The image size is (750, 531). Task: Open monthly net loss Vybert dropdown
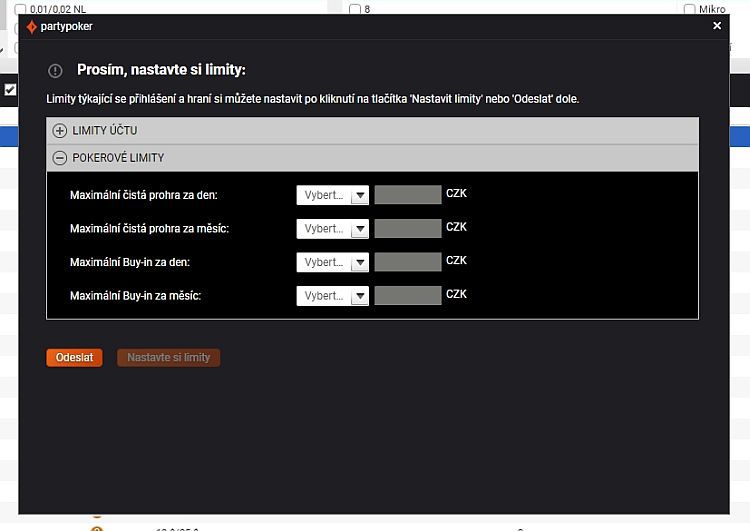coord(332,229)
